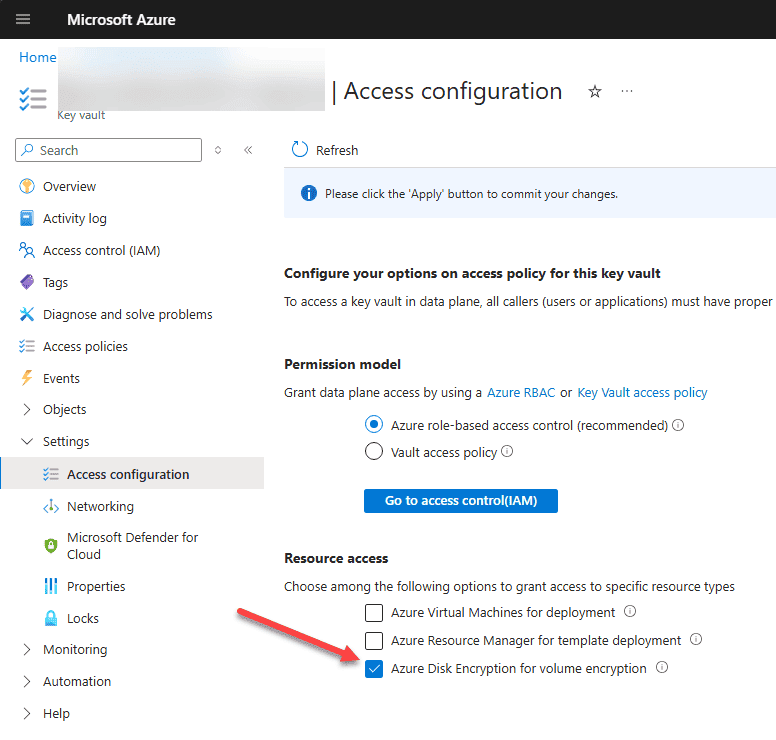The image size is (776, 740).
Task: Click the Access control (IAM) people icon
Action: pos(27,250)
